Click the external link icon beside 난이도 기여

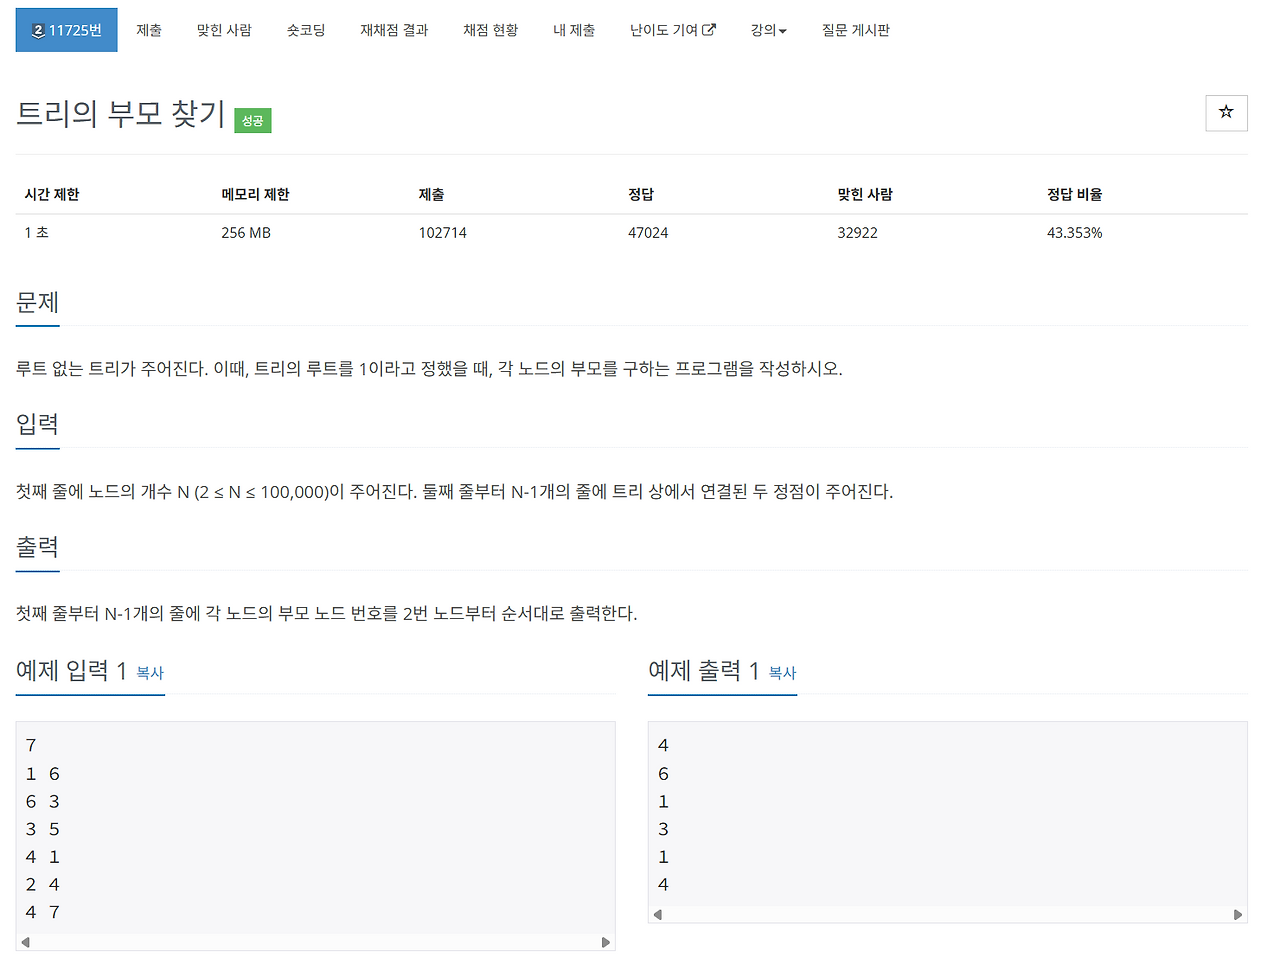click(x=709, y=29)
